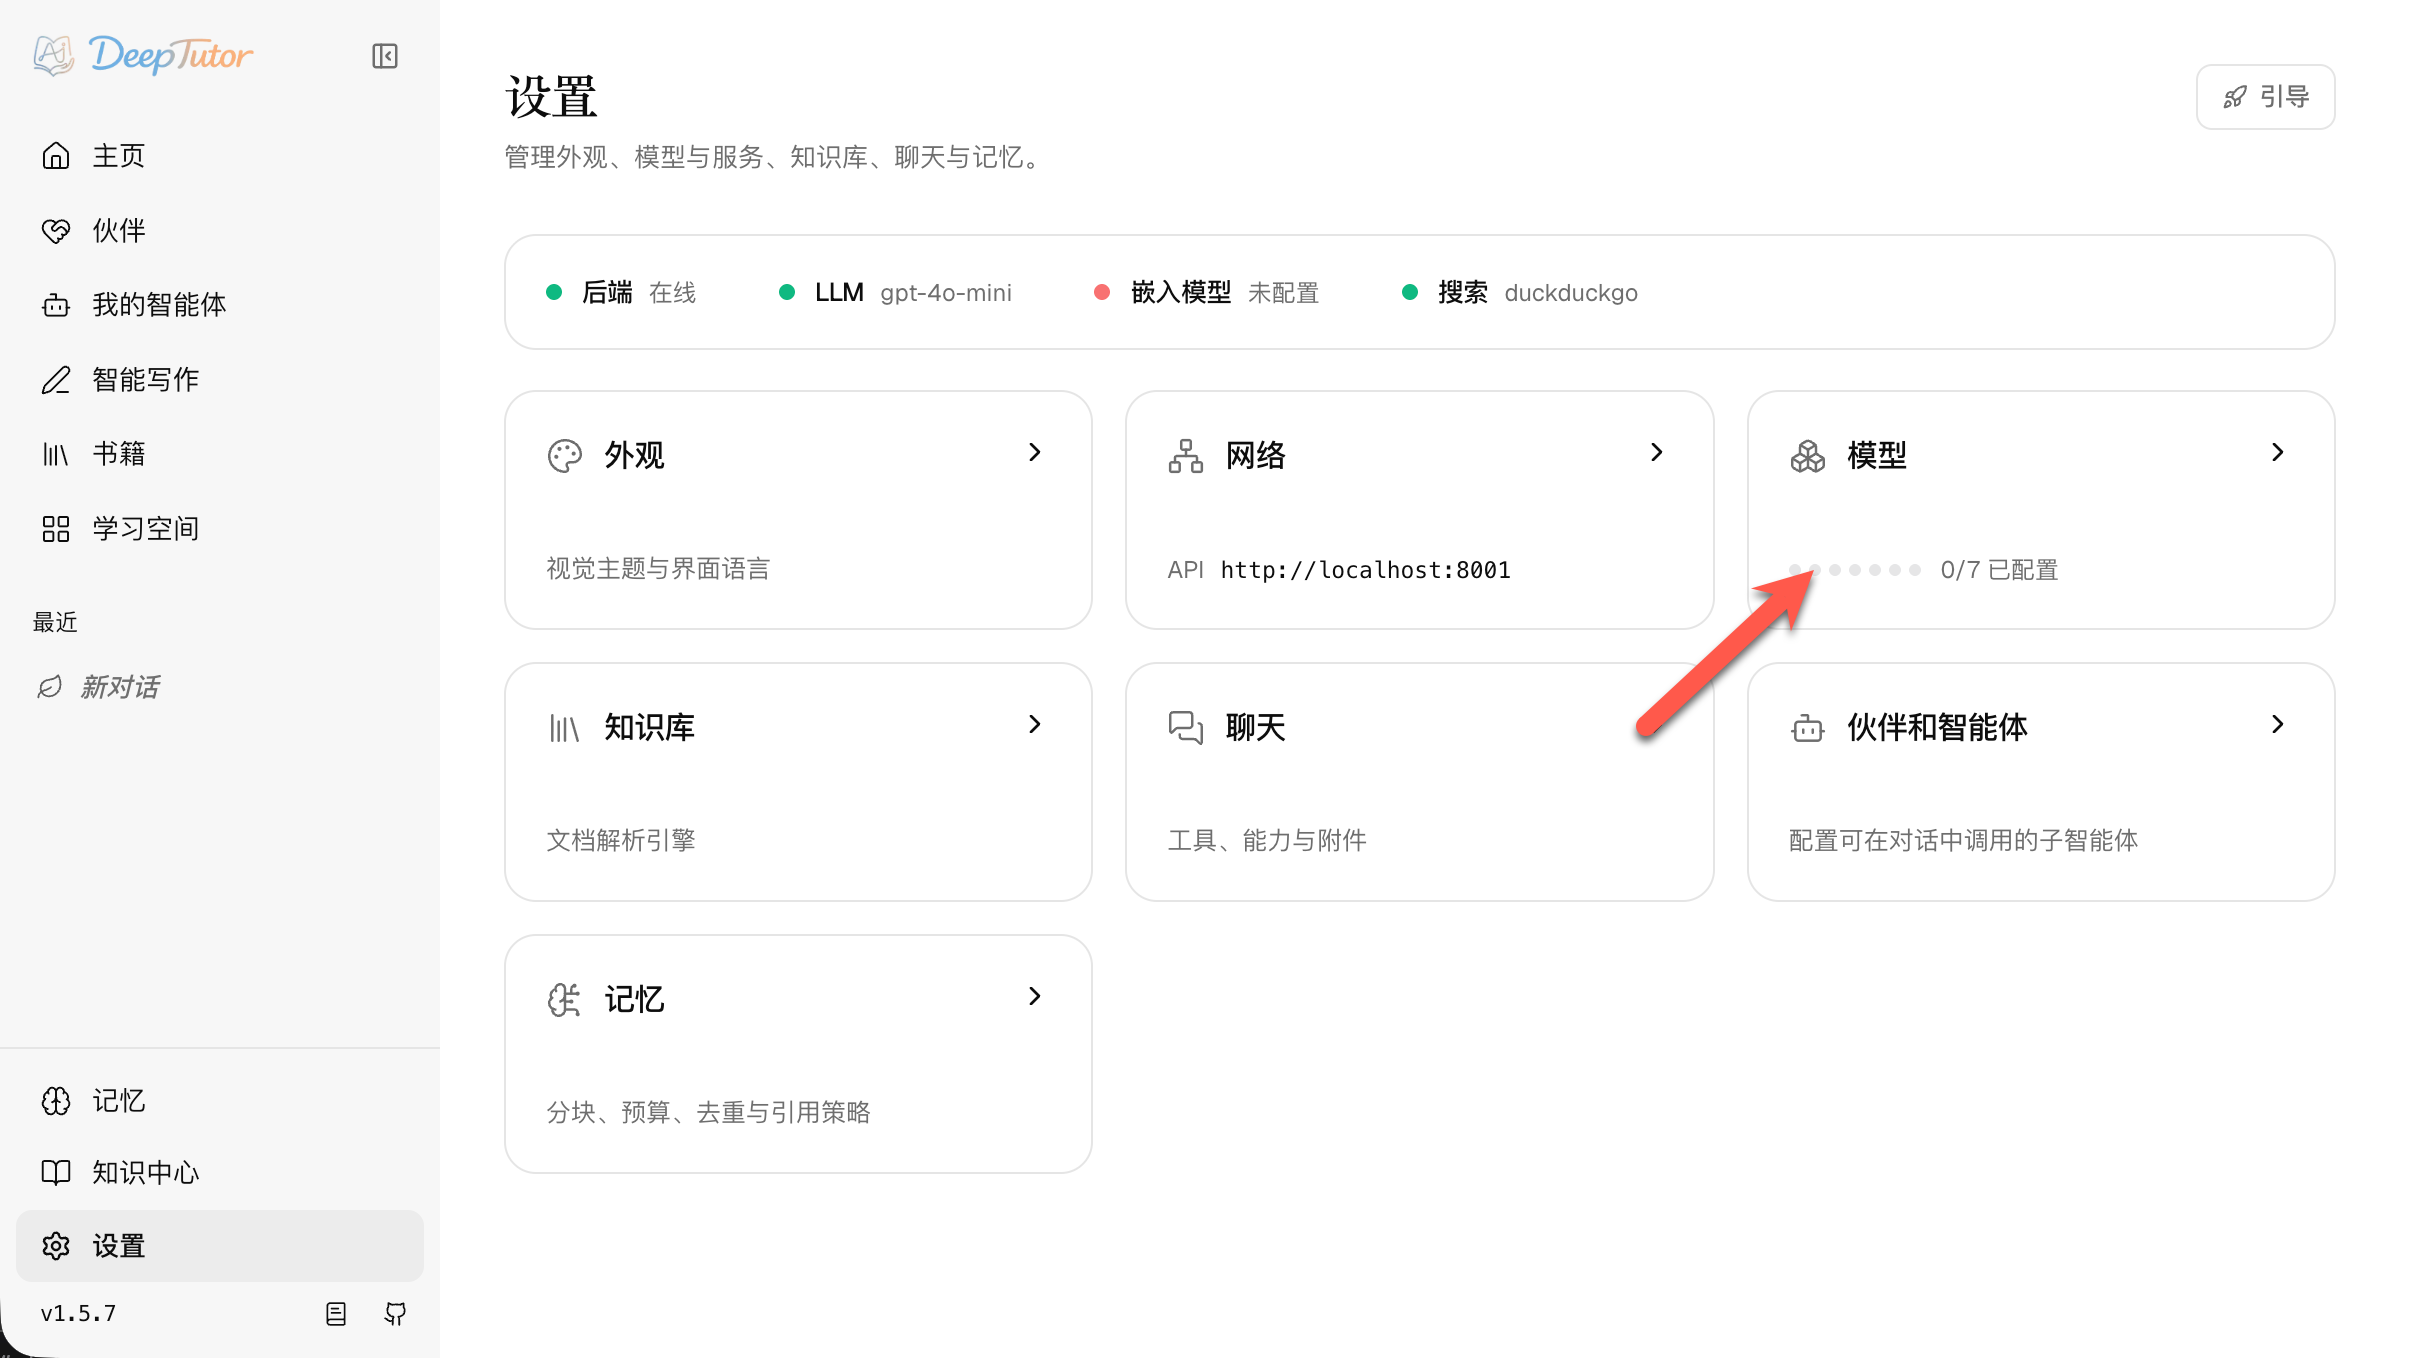Image resolution: width=2422 pixels, height=1358 pixels.
Task: Click the leaf icon beside 新对话
Action: point(50,687)
